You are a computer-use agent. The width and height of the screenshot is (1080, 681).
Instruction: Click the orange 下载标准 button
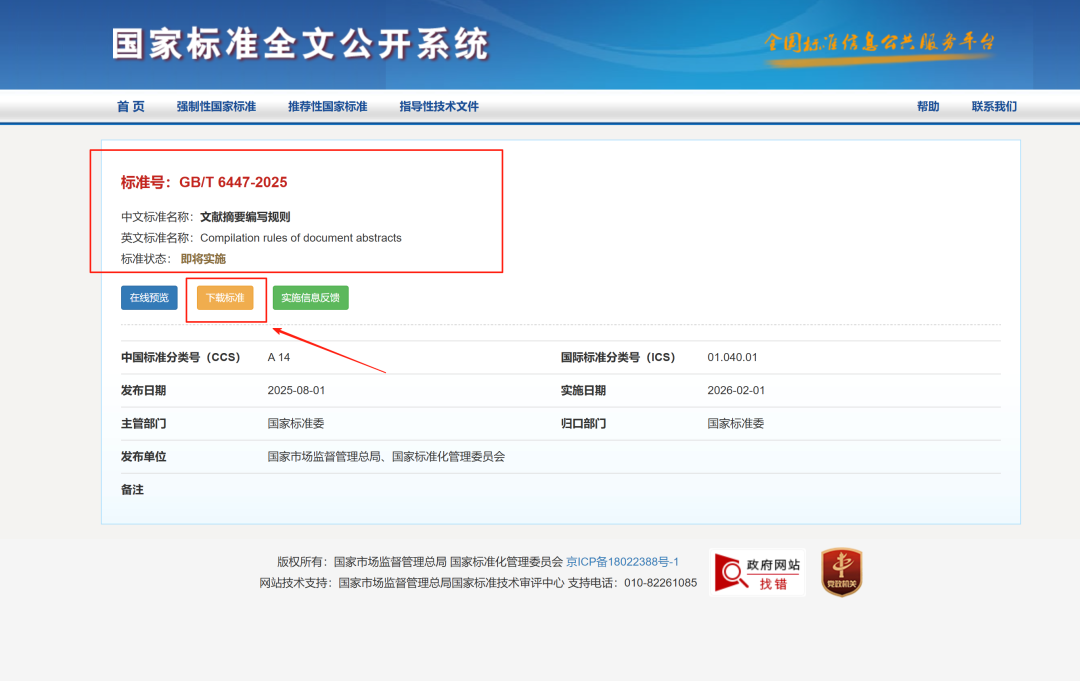(x=226, y=297)
